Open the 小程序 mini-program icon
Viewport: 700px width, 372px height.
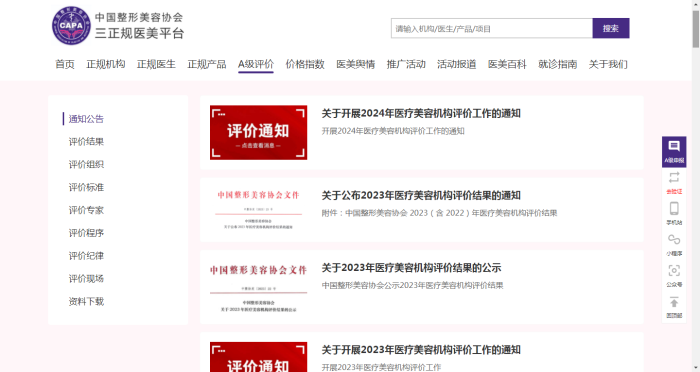[x=674, y=240]
